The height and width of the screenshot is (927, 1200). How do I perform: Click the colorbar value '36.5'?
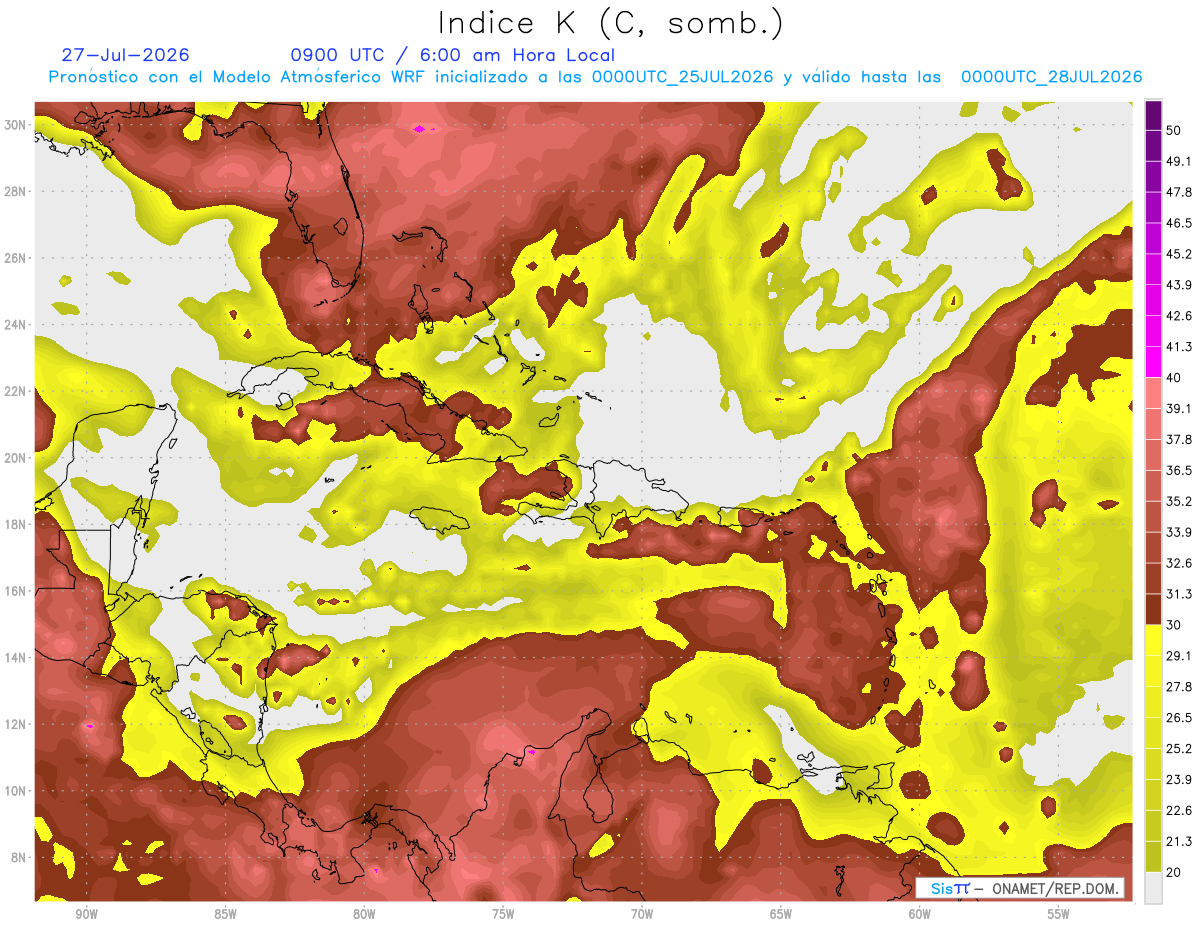tap(1178, 470)
